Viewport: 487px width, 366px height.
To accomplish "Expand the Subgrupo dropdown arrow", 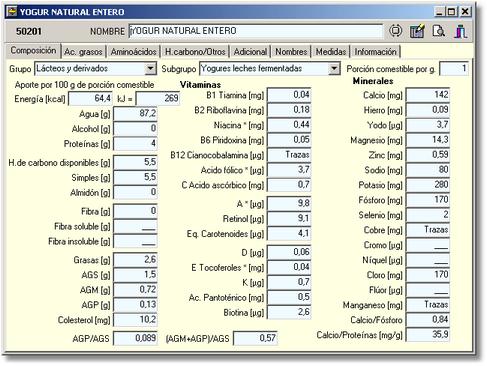I will click(334, 69).
